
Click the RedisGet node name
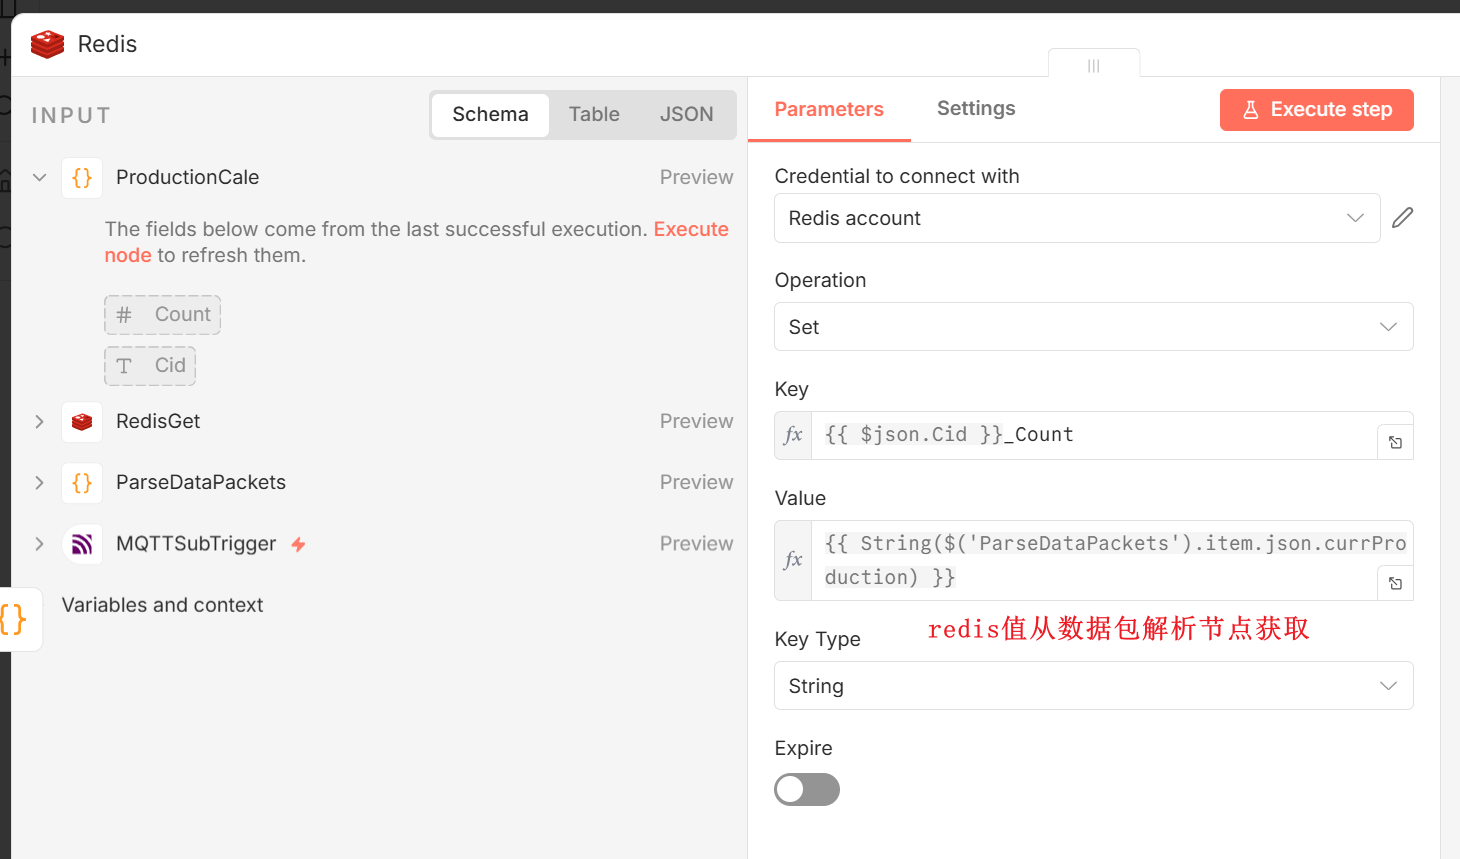pyautogui.click(x=158, y=422)
